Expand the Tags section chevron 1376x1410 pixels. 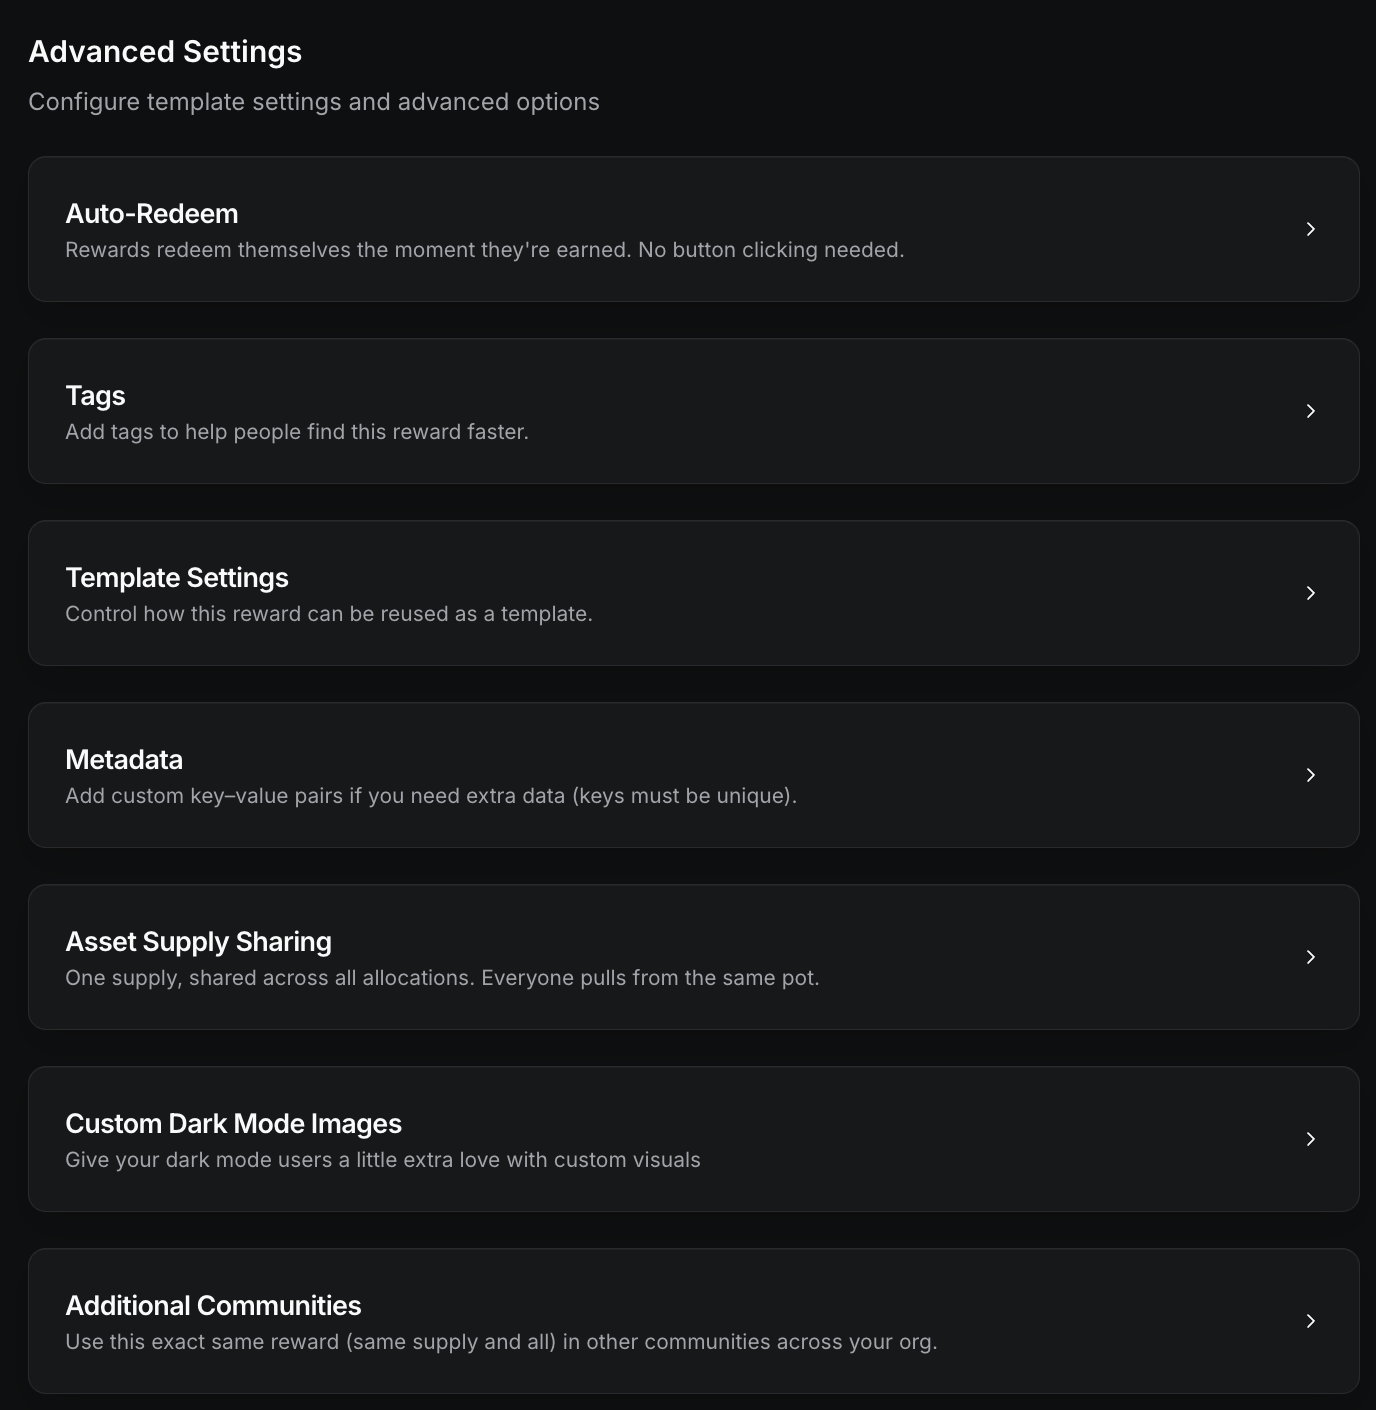coord(1311,410)
